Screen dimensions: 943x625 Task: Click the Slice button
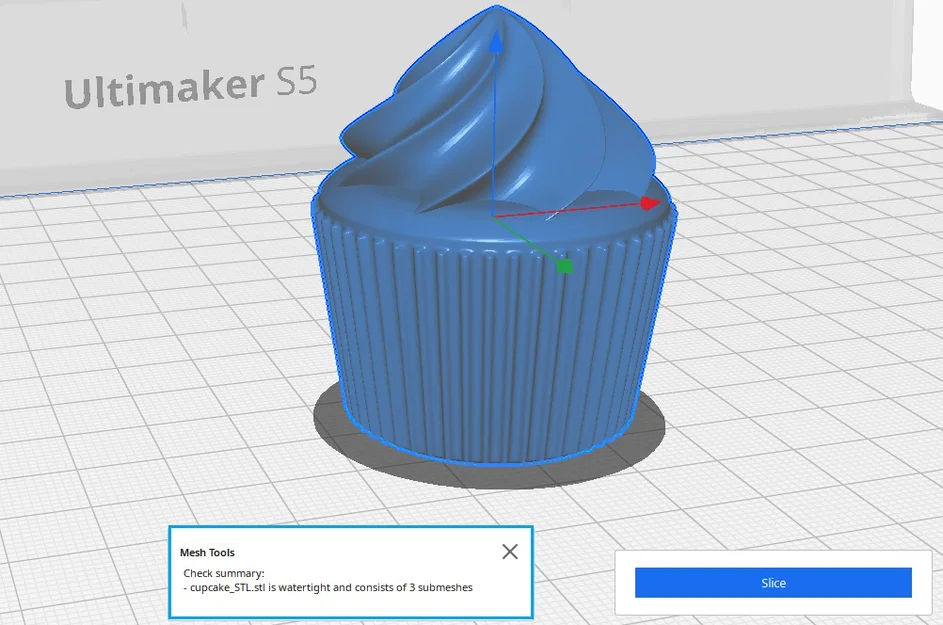773,583
